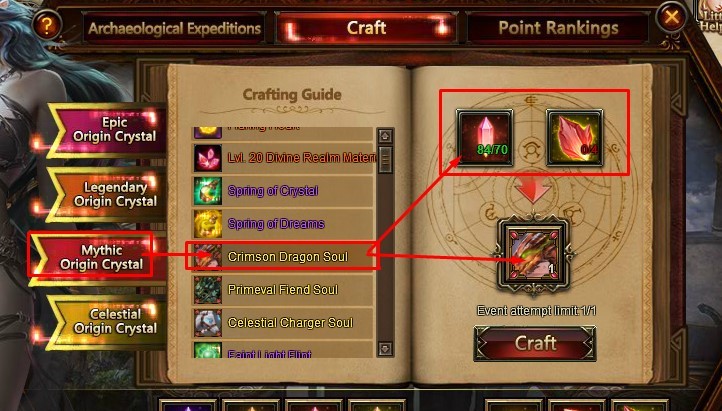Select the Primeval Fiend Soul icon
The height and width of the screenshot is (411, 722).
(x=208, y=289)
